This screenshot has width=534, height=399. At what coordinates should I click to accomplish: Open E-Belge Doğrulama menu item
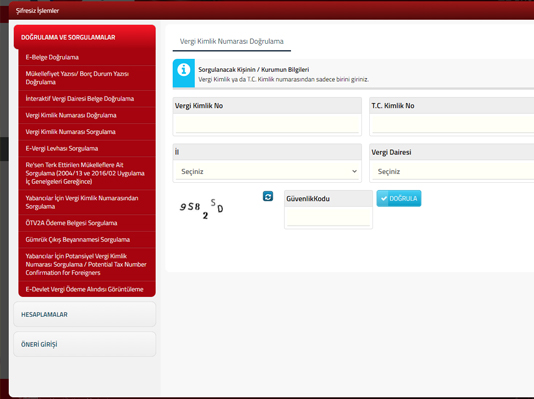pos(87,57)
